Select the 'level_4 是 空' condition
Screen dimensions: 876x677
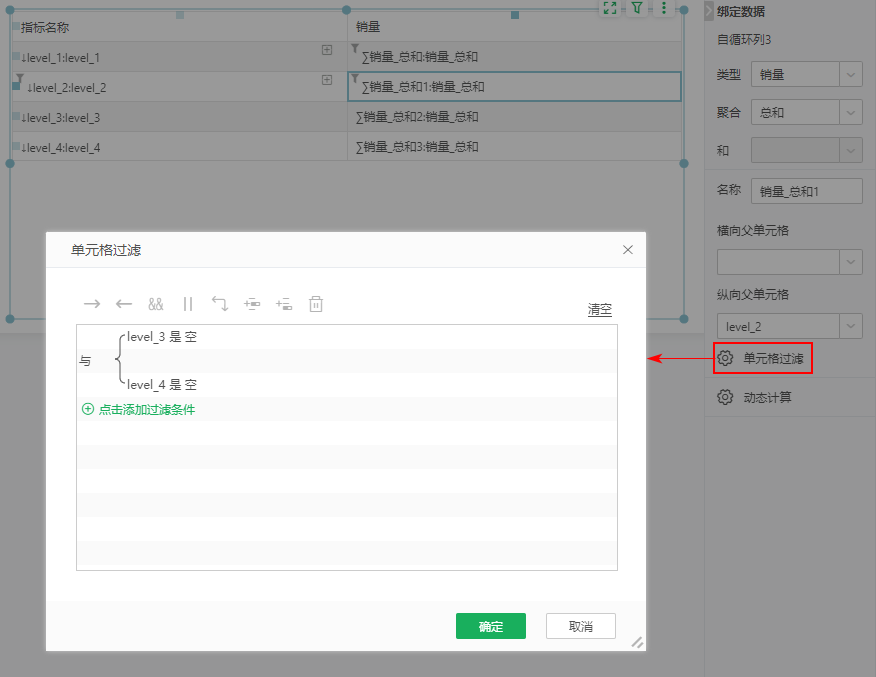tap(161, 384)
